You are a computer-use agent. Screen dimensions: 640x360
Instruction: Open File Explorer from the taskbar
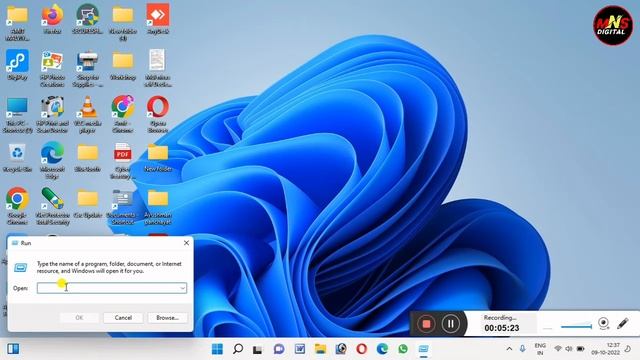click(x=320, y=349)
